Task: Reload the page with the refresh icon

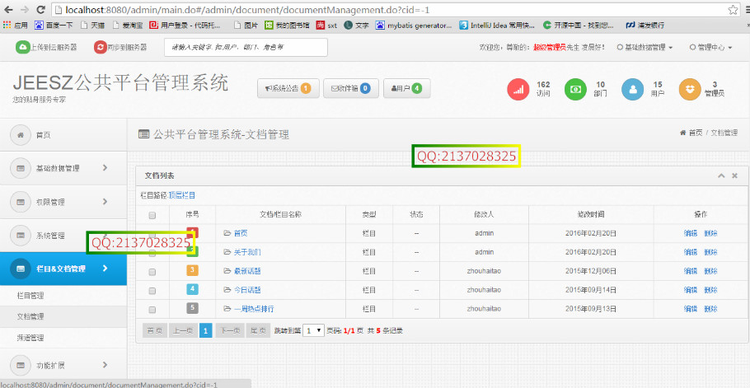Action: point(41,10)
